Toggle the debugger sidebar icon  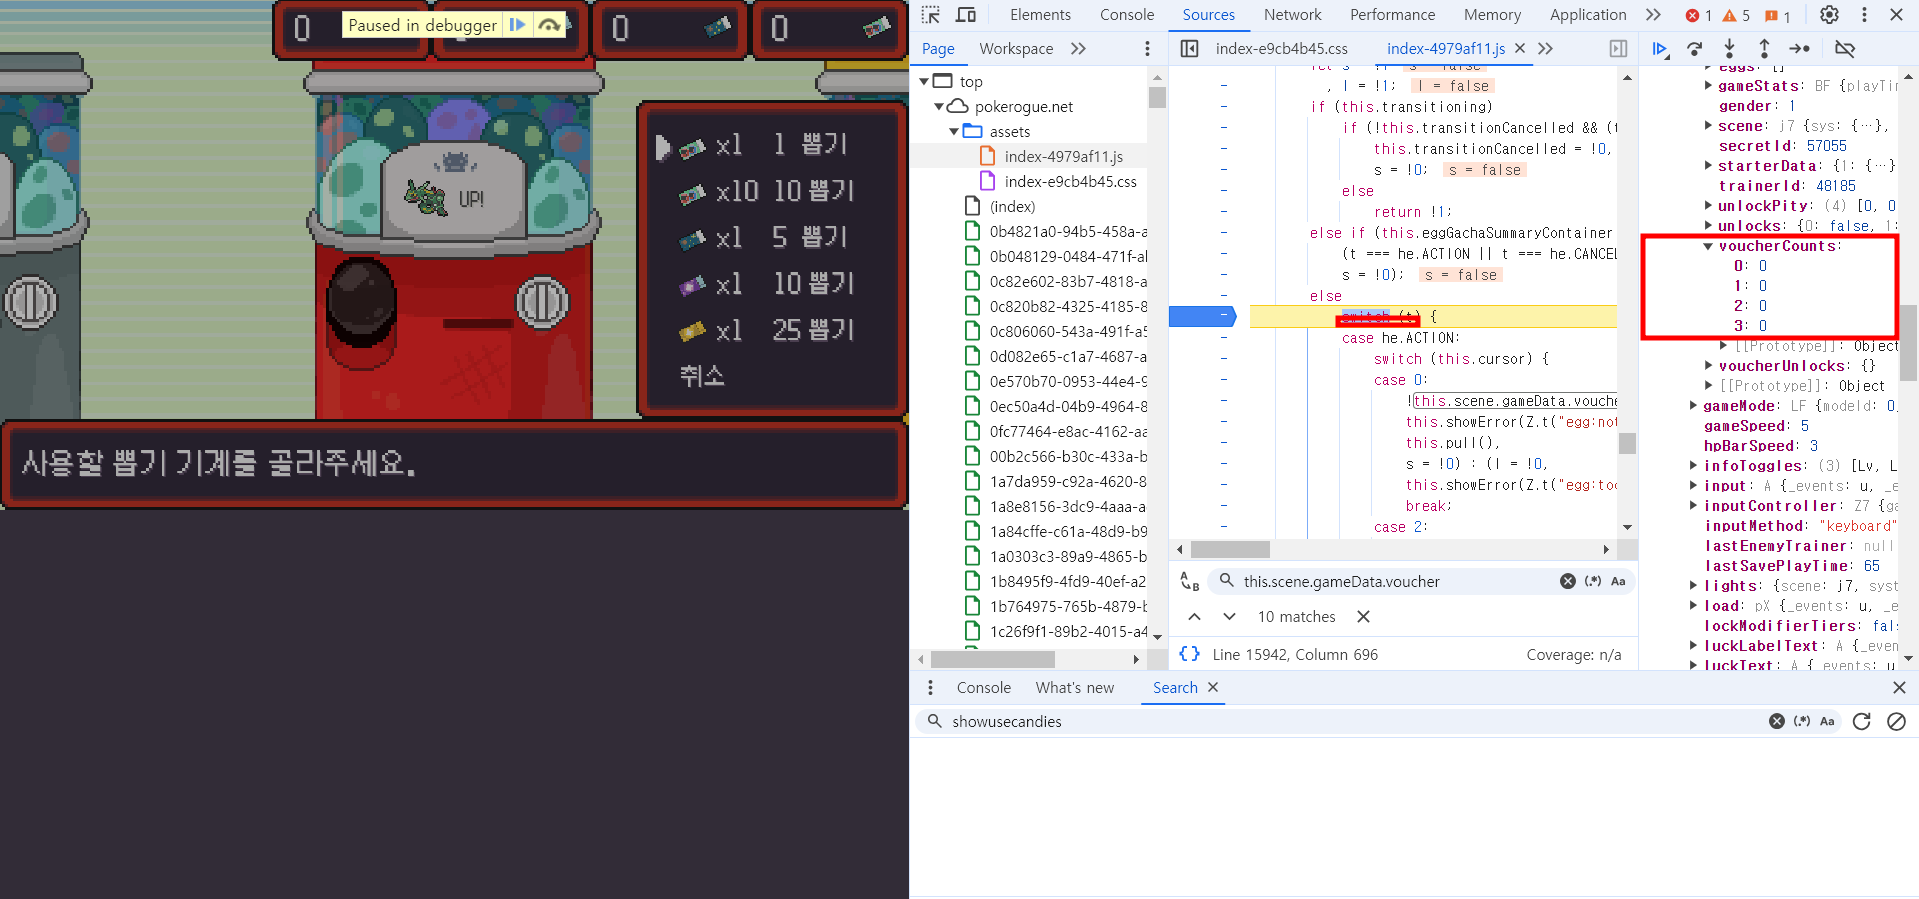[x=1618, y=49]
